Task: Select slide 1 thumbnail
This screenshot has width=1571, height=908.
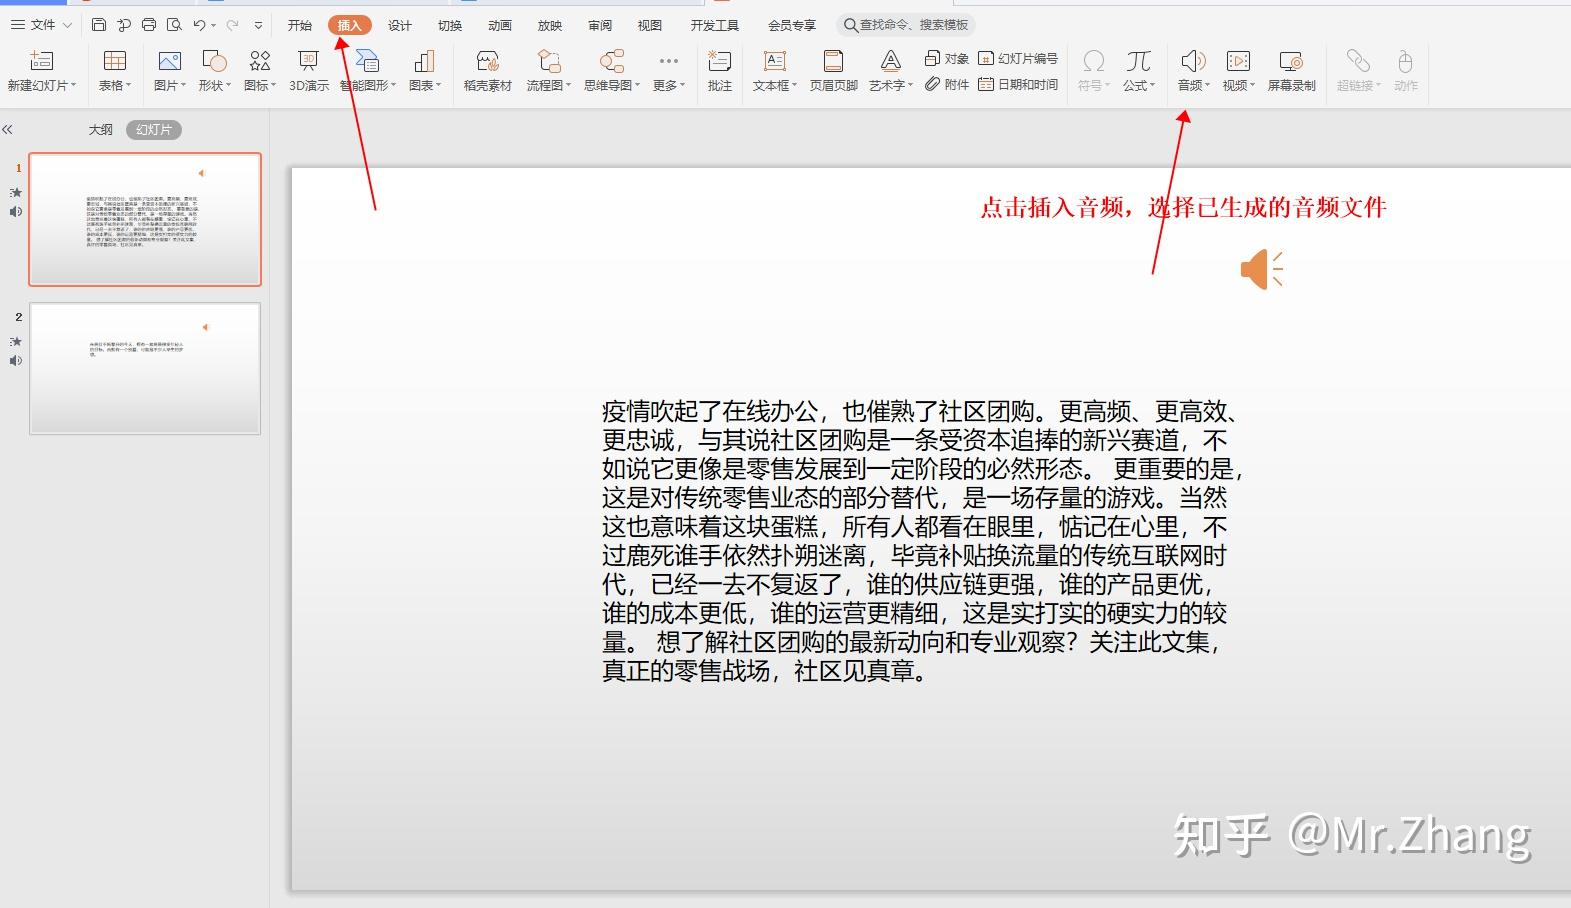Action: pos(145,219)
